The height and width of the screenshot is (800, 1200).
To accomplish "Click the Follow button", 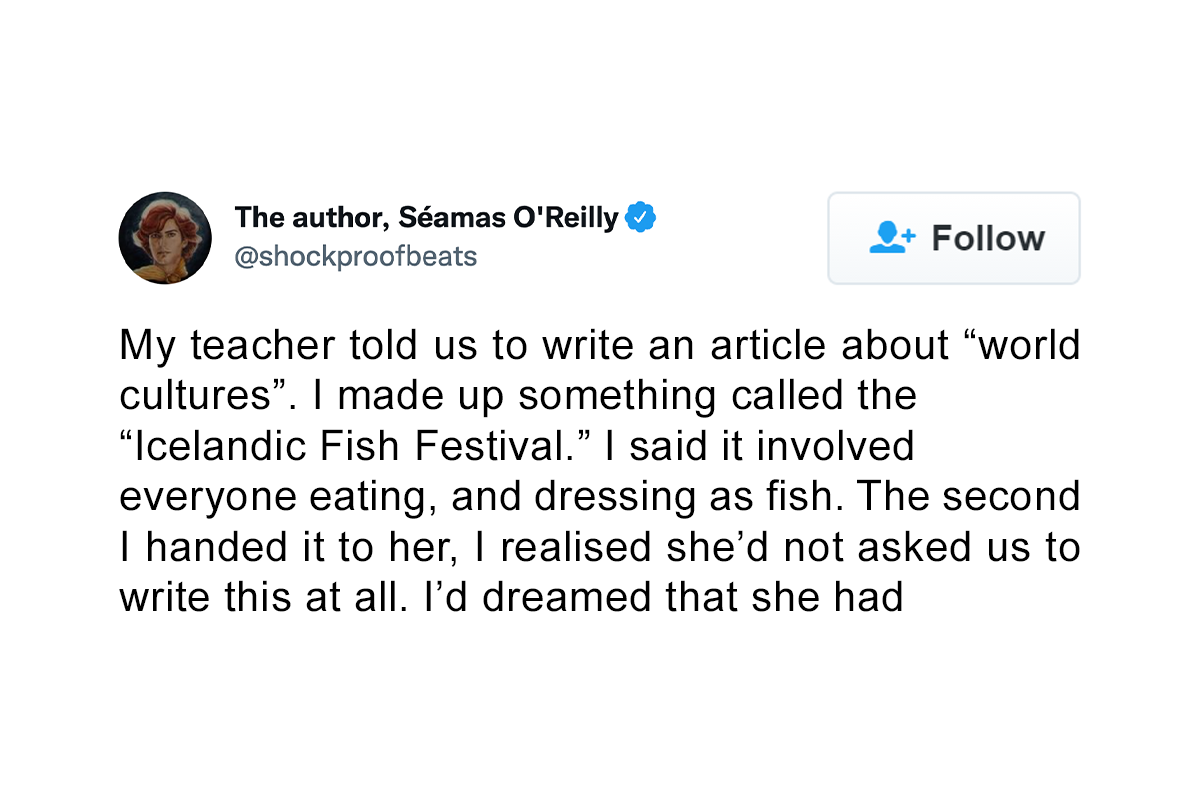I will [x=953, y=238].
